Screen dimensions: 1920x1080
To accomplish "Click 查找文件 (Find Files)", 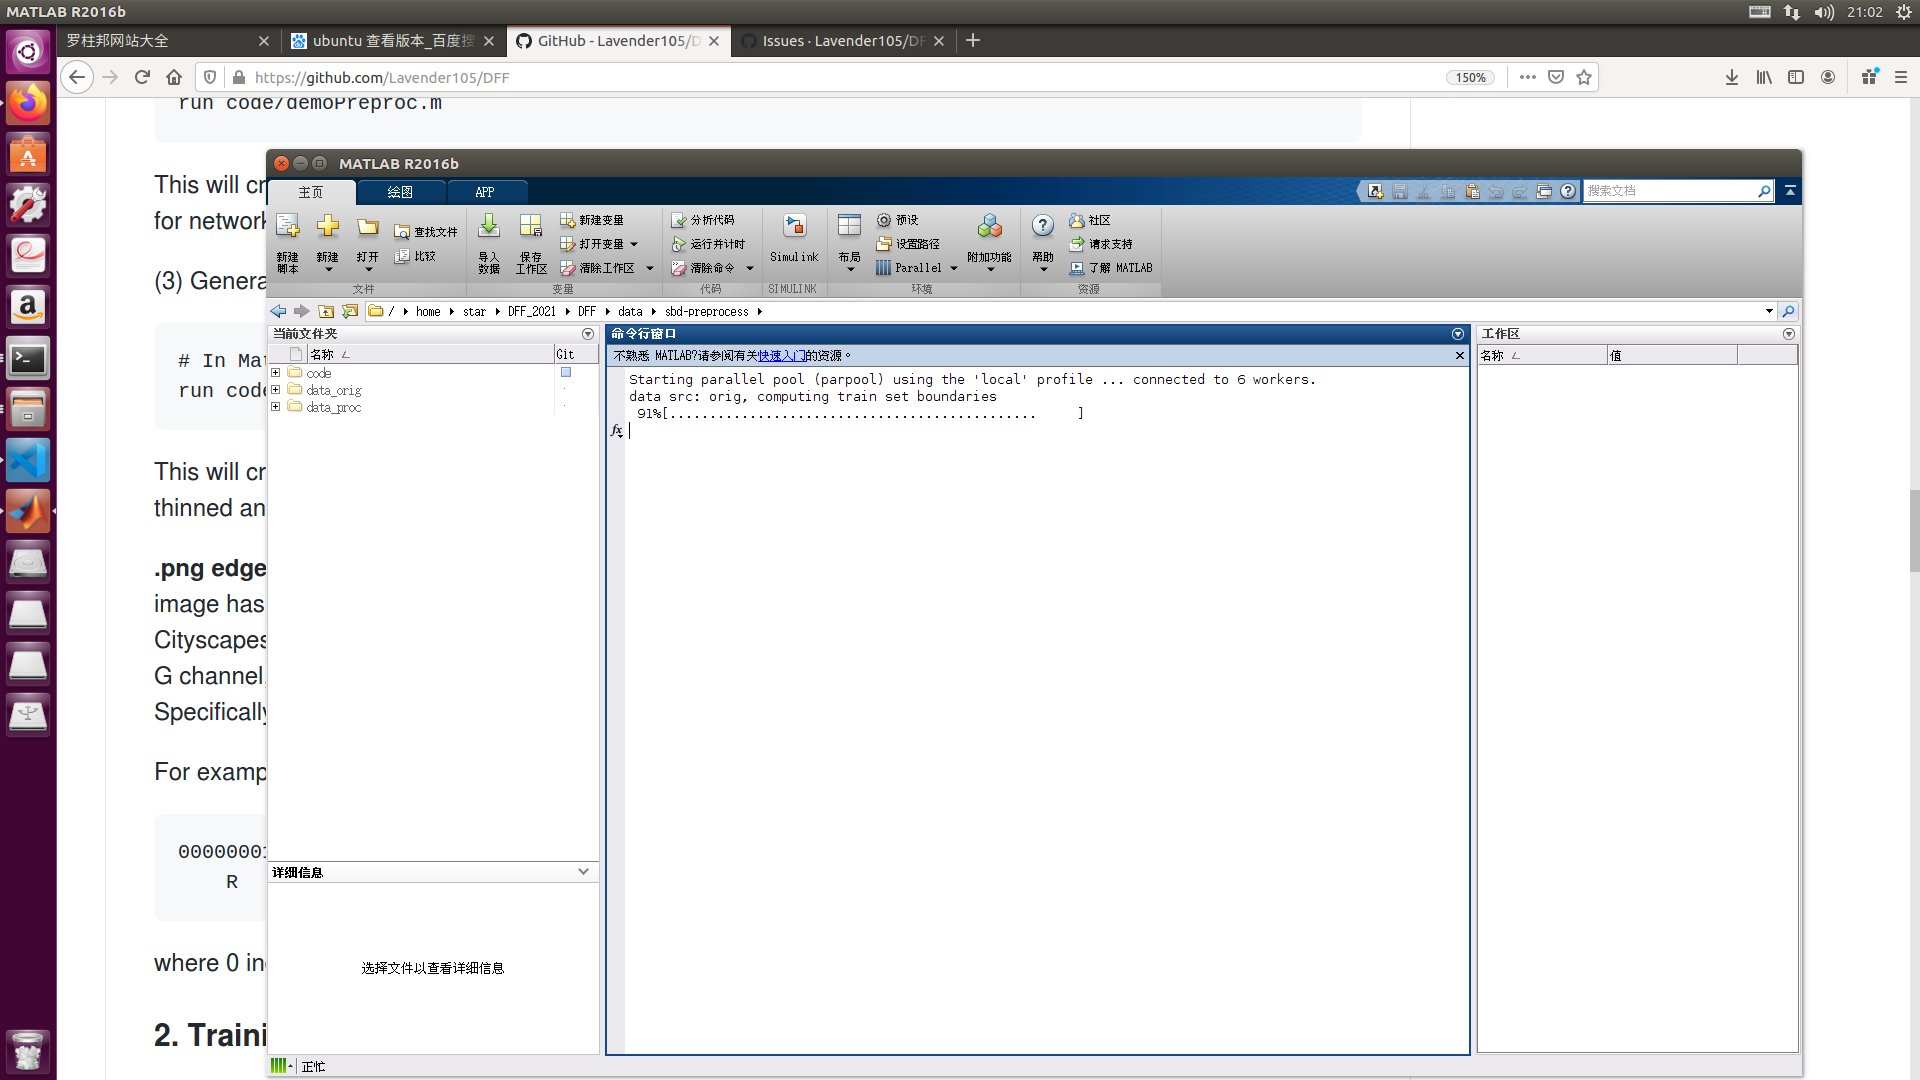I will [426, 232].
